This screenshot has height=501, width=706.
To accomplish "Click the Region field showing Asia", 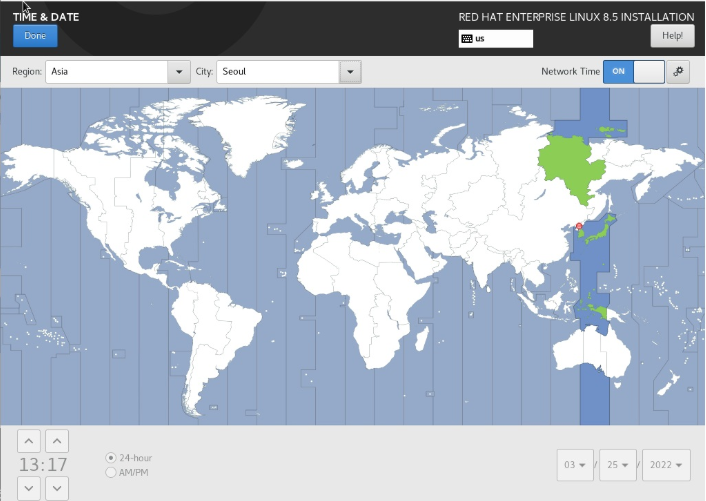I will click(107, 72).
